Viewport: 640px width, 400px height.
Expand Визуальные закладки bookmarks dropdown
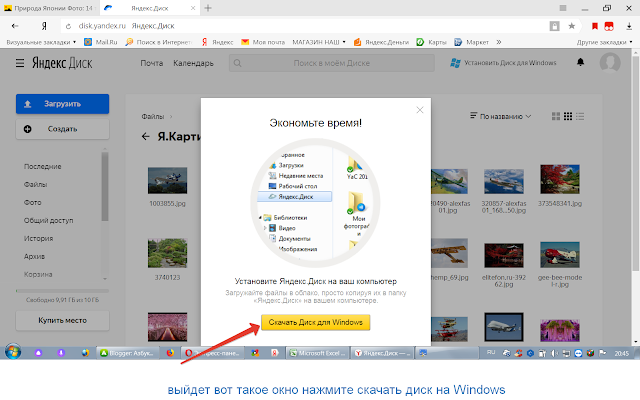pyautogui.click(x=41, y=42)
